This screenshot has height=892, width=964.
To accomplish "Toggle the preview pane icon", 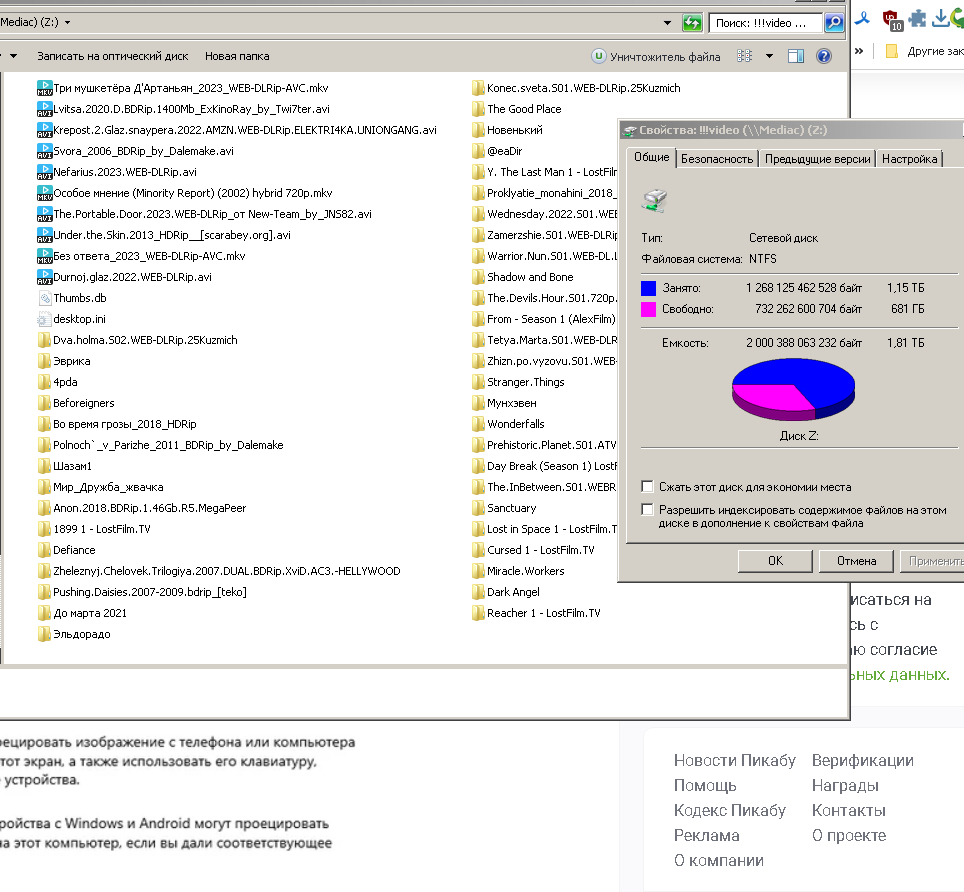I will click(x=795, y=56).
